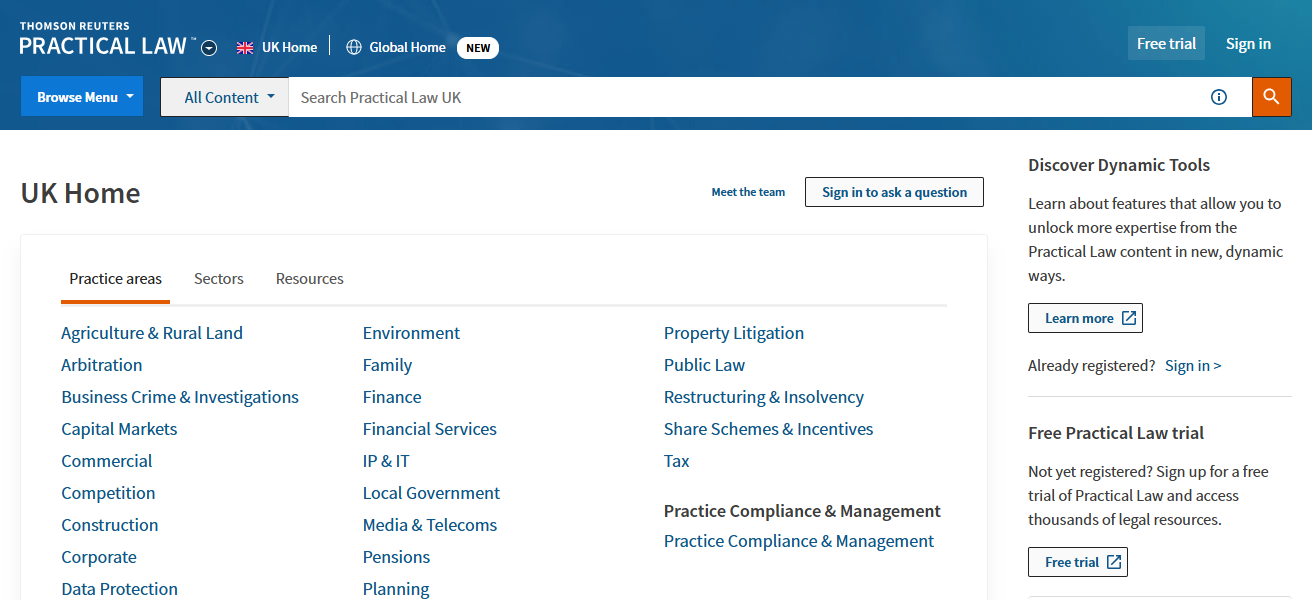The width and height of the screenshot is (1312, 600).
Task: Open Share Schemes & Incentives
Action: pos(769,429)
